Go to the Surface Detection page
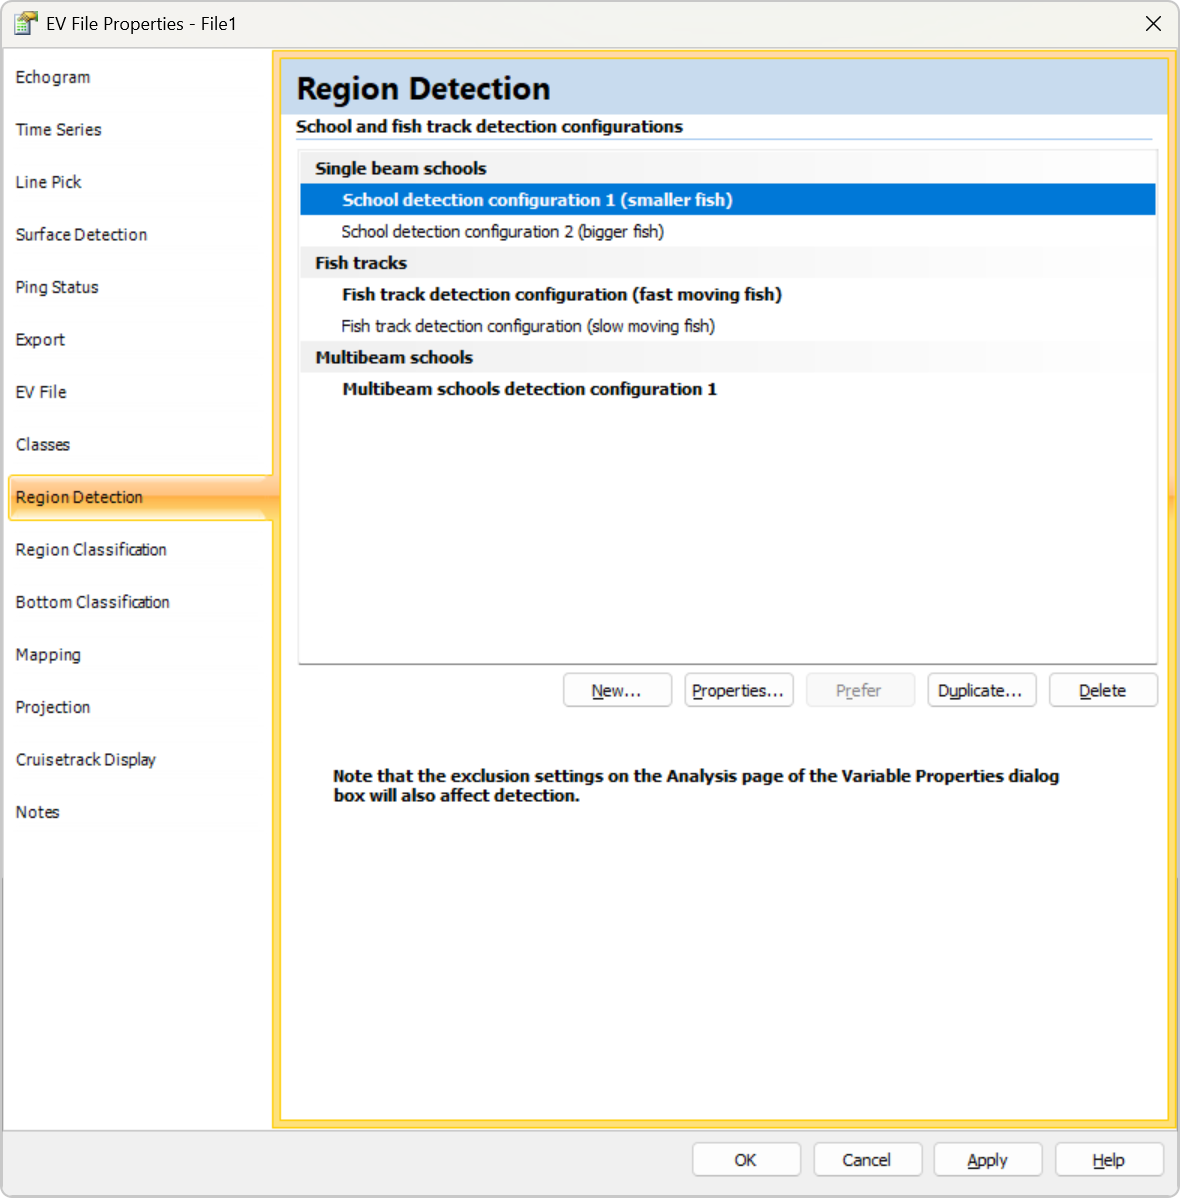Screen dimensions: 1180x1198 coord(81,235)
